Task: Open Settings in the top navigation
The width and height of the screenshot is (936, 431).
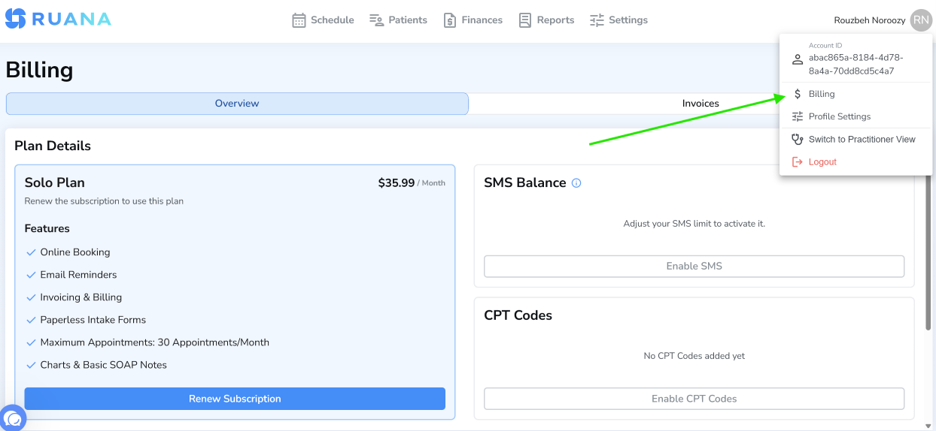Action: pos(619,20)
